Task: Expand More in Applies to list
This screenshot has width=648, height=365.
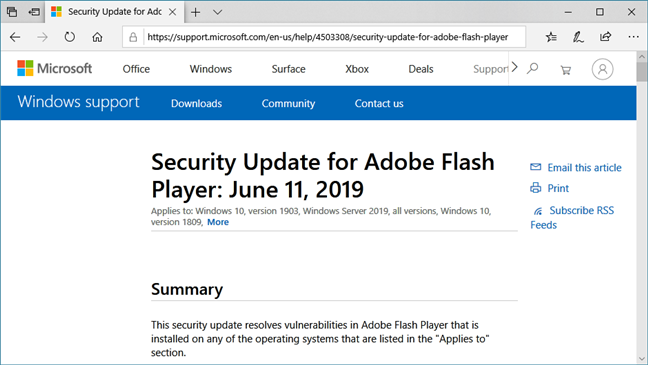Action: (x=218, y=222)
